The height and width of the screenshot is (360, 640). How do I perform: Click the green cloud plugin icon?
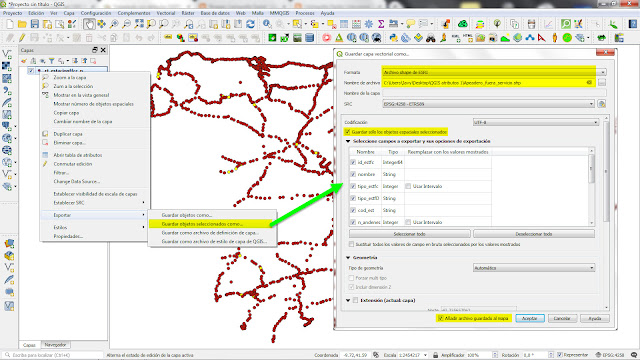coord(462,24)
